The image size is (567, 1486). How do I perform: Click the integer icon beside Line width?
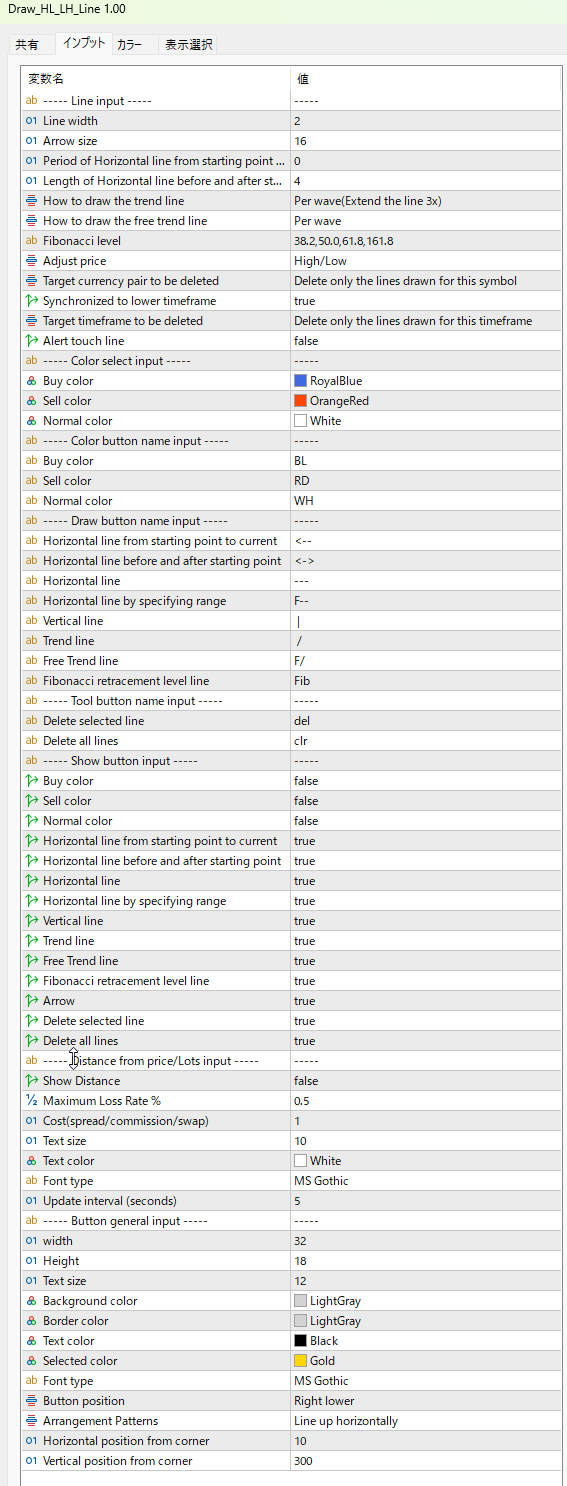[x=31, y=121]
